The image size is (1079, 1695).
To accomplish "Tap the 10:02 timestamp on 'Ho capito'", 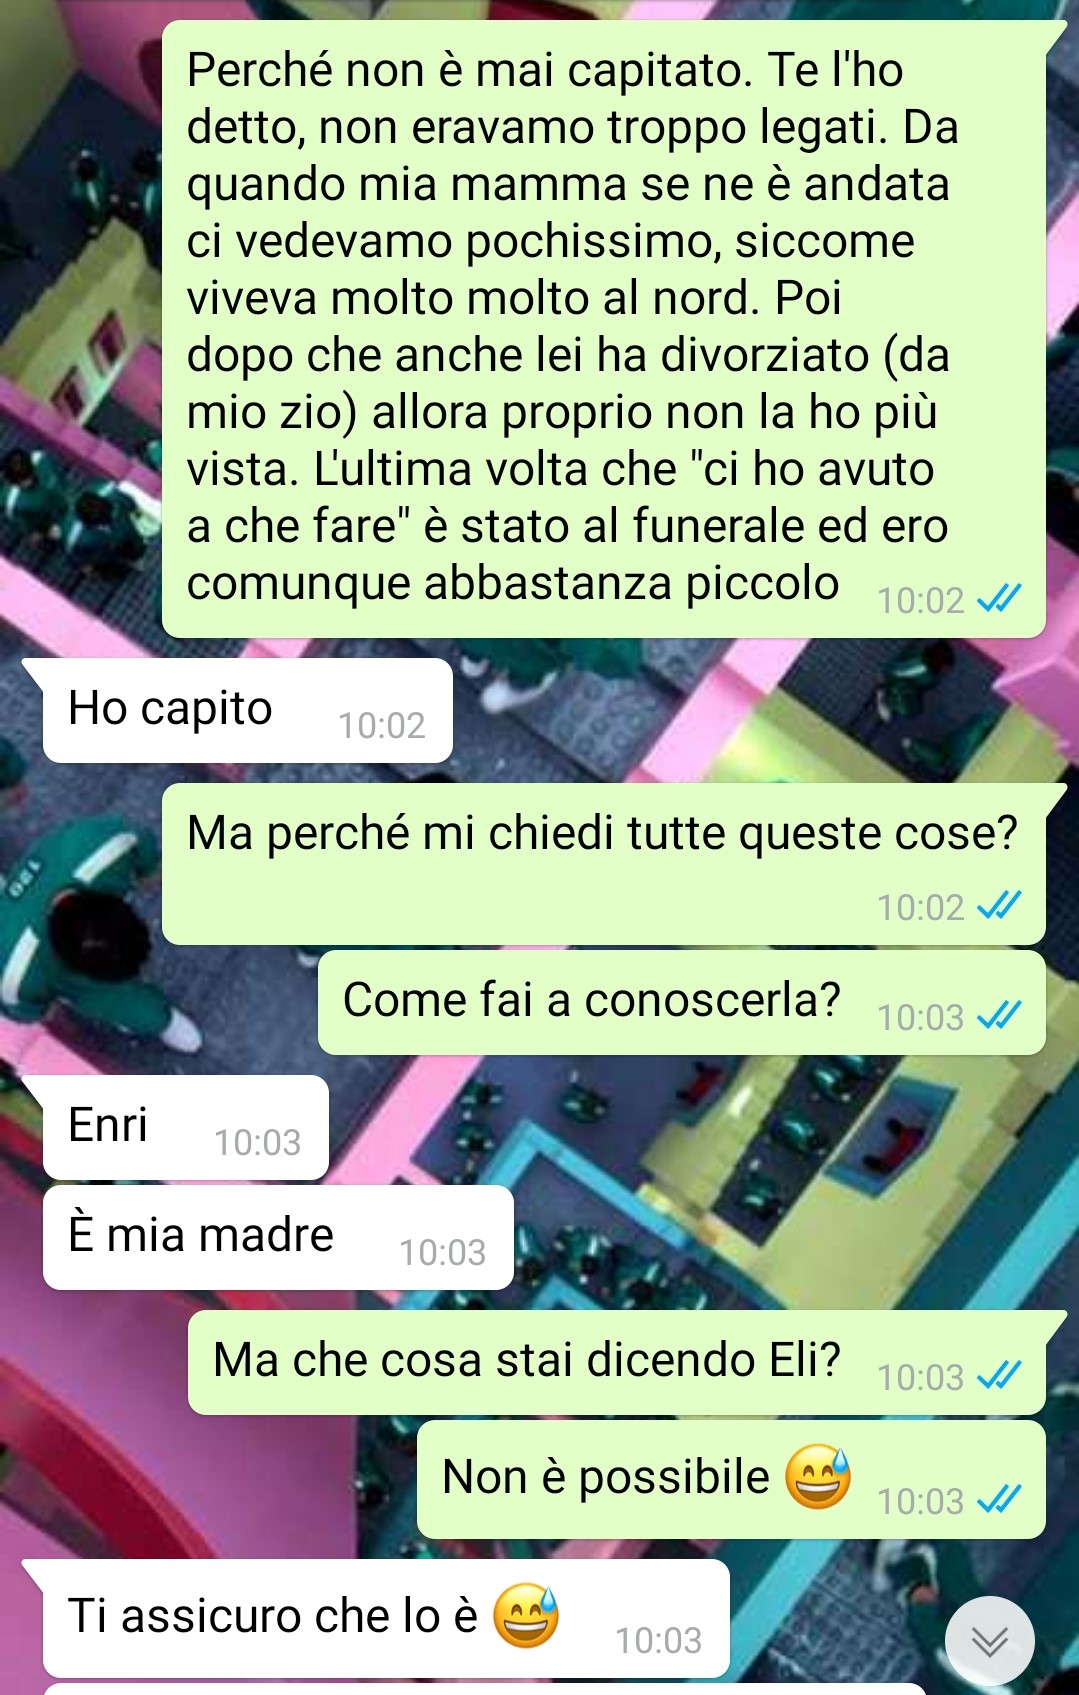I will pyautogui.click(x=382, y=725).
